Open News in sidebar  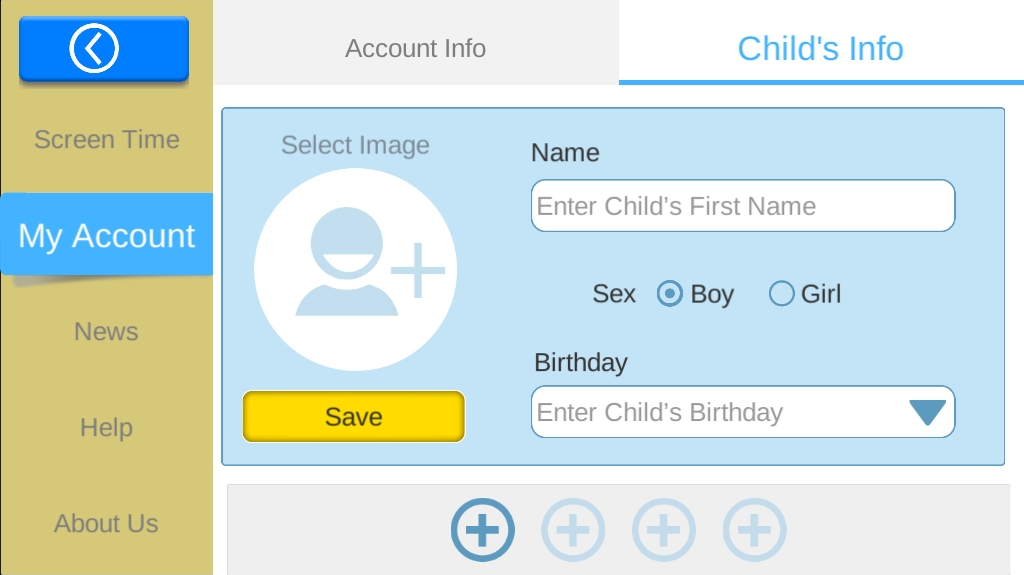(x=106, y=331)
